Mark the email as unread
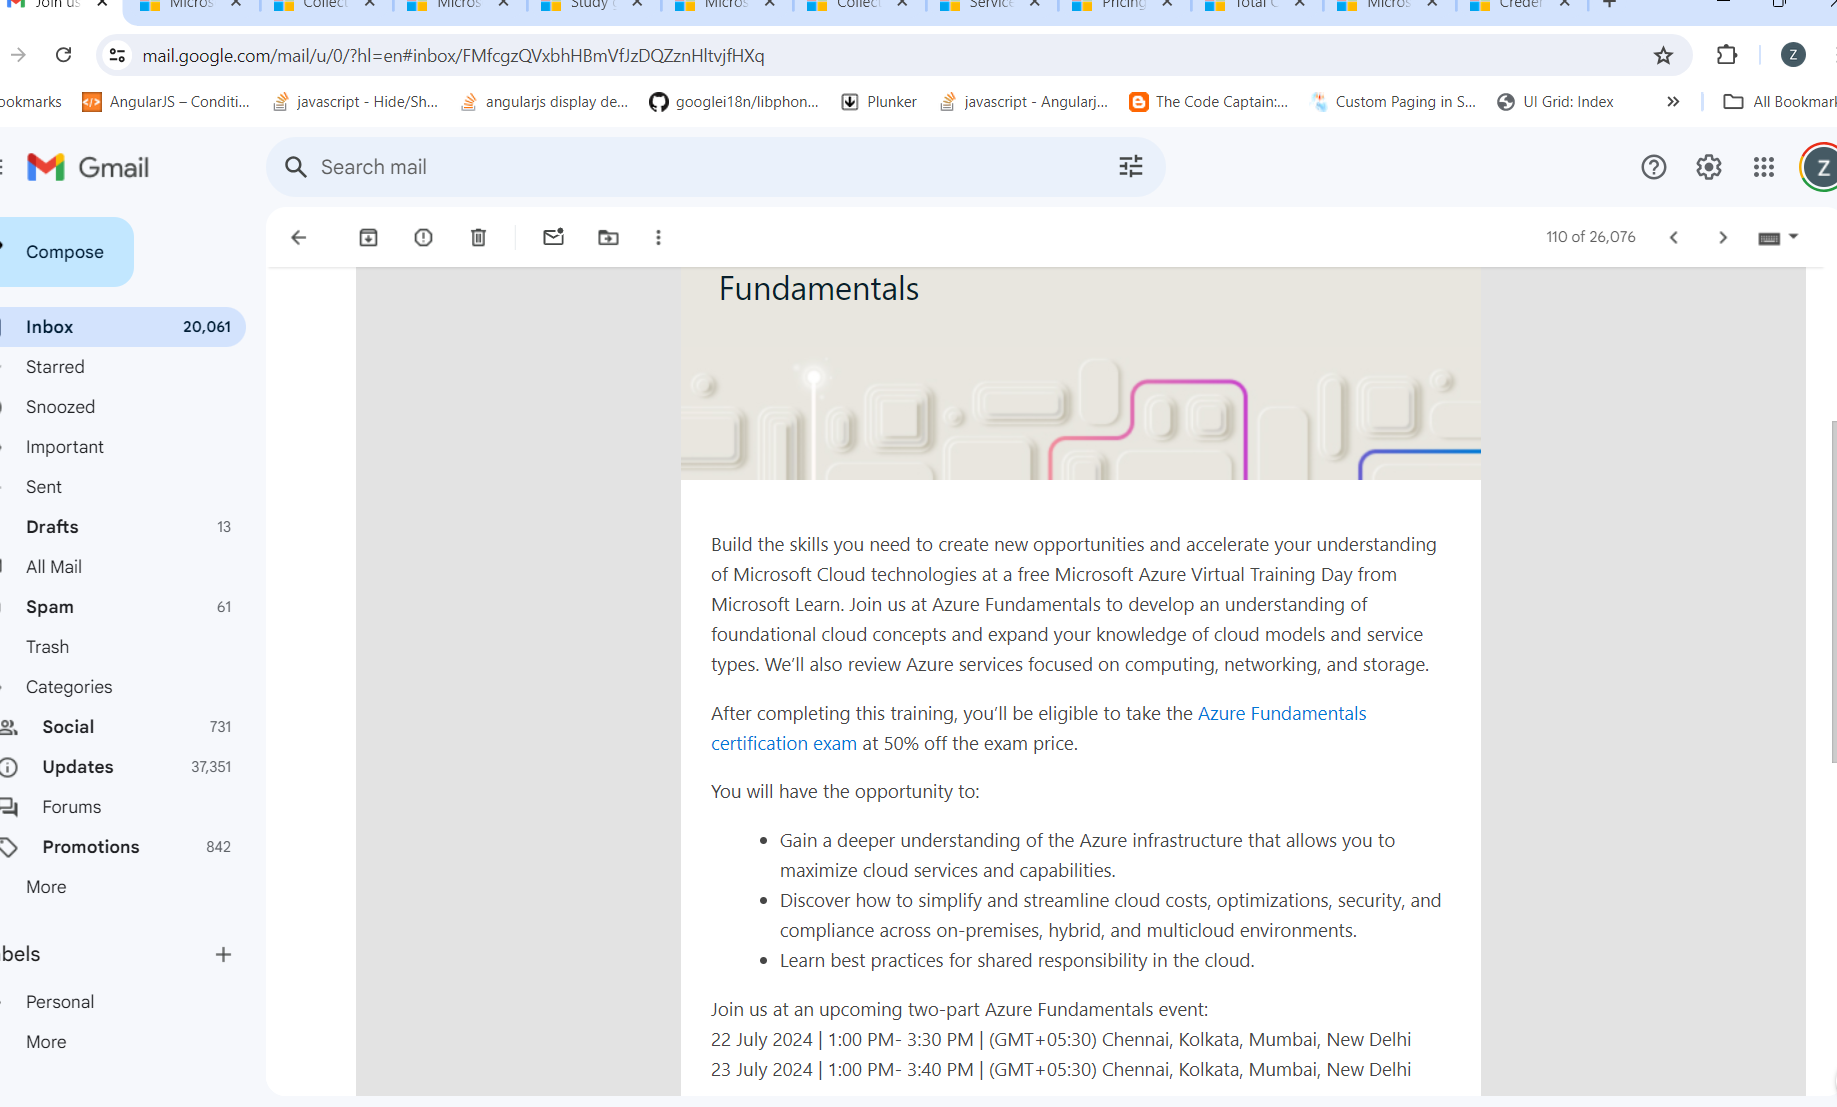 553,237
